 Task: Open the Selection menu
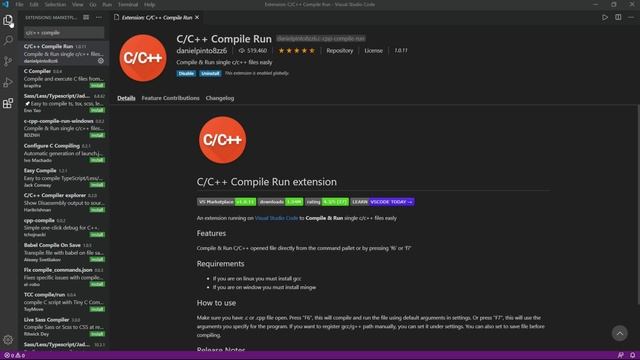pos(55,4)
